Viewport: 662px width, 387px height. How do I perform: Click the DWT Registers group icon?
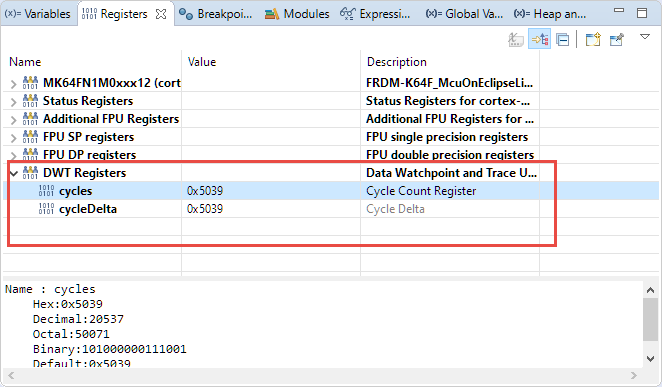point(30,173)
